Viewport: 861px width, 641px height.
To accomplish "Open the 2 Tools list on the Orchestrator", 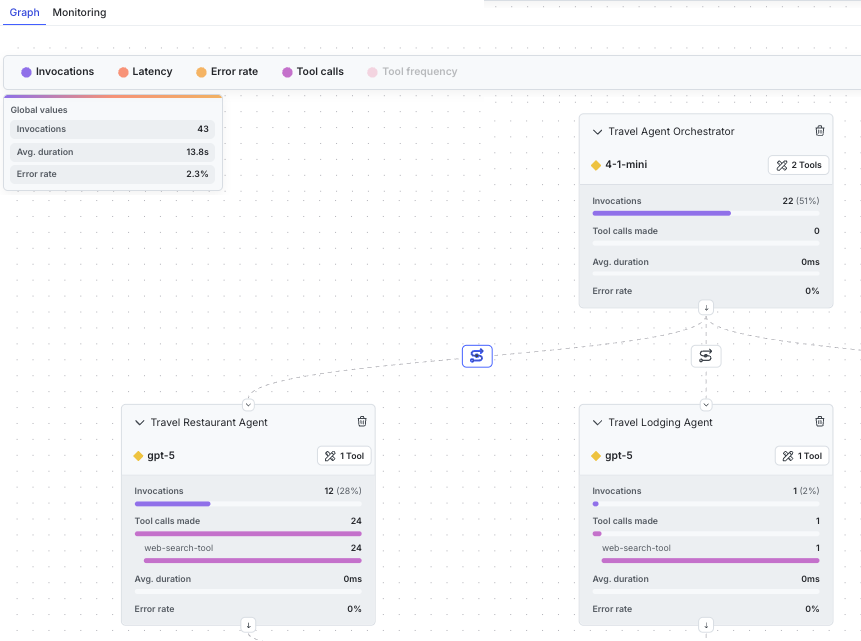I will 798,165.
